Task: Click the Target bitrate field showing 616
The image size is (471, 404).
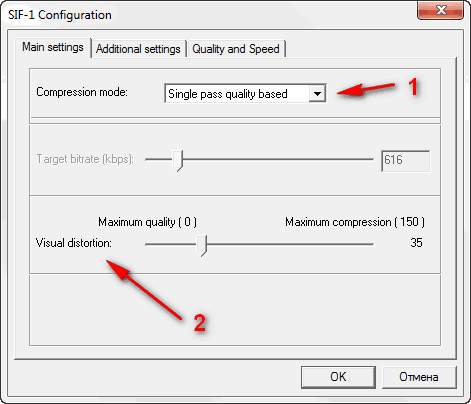Action: (x=405, y=161)
